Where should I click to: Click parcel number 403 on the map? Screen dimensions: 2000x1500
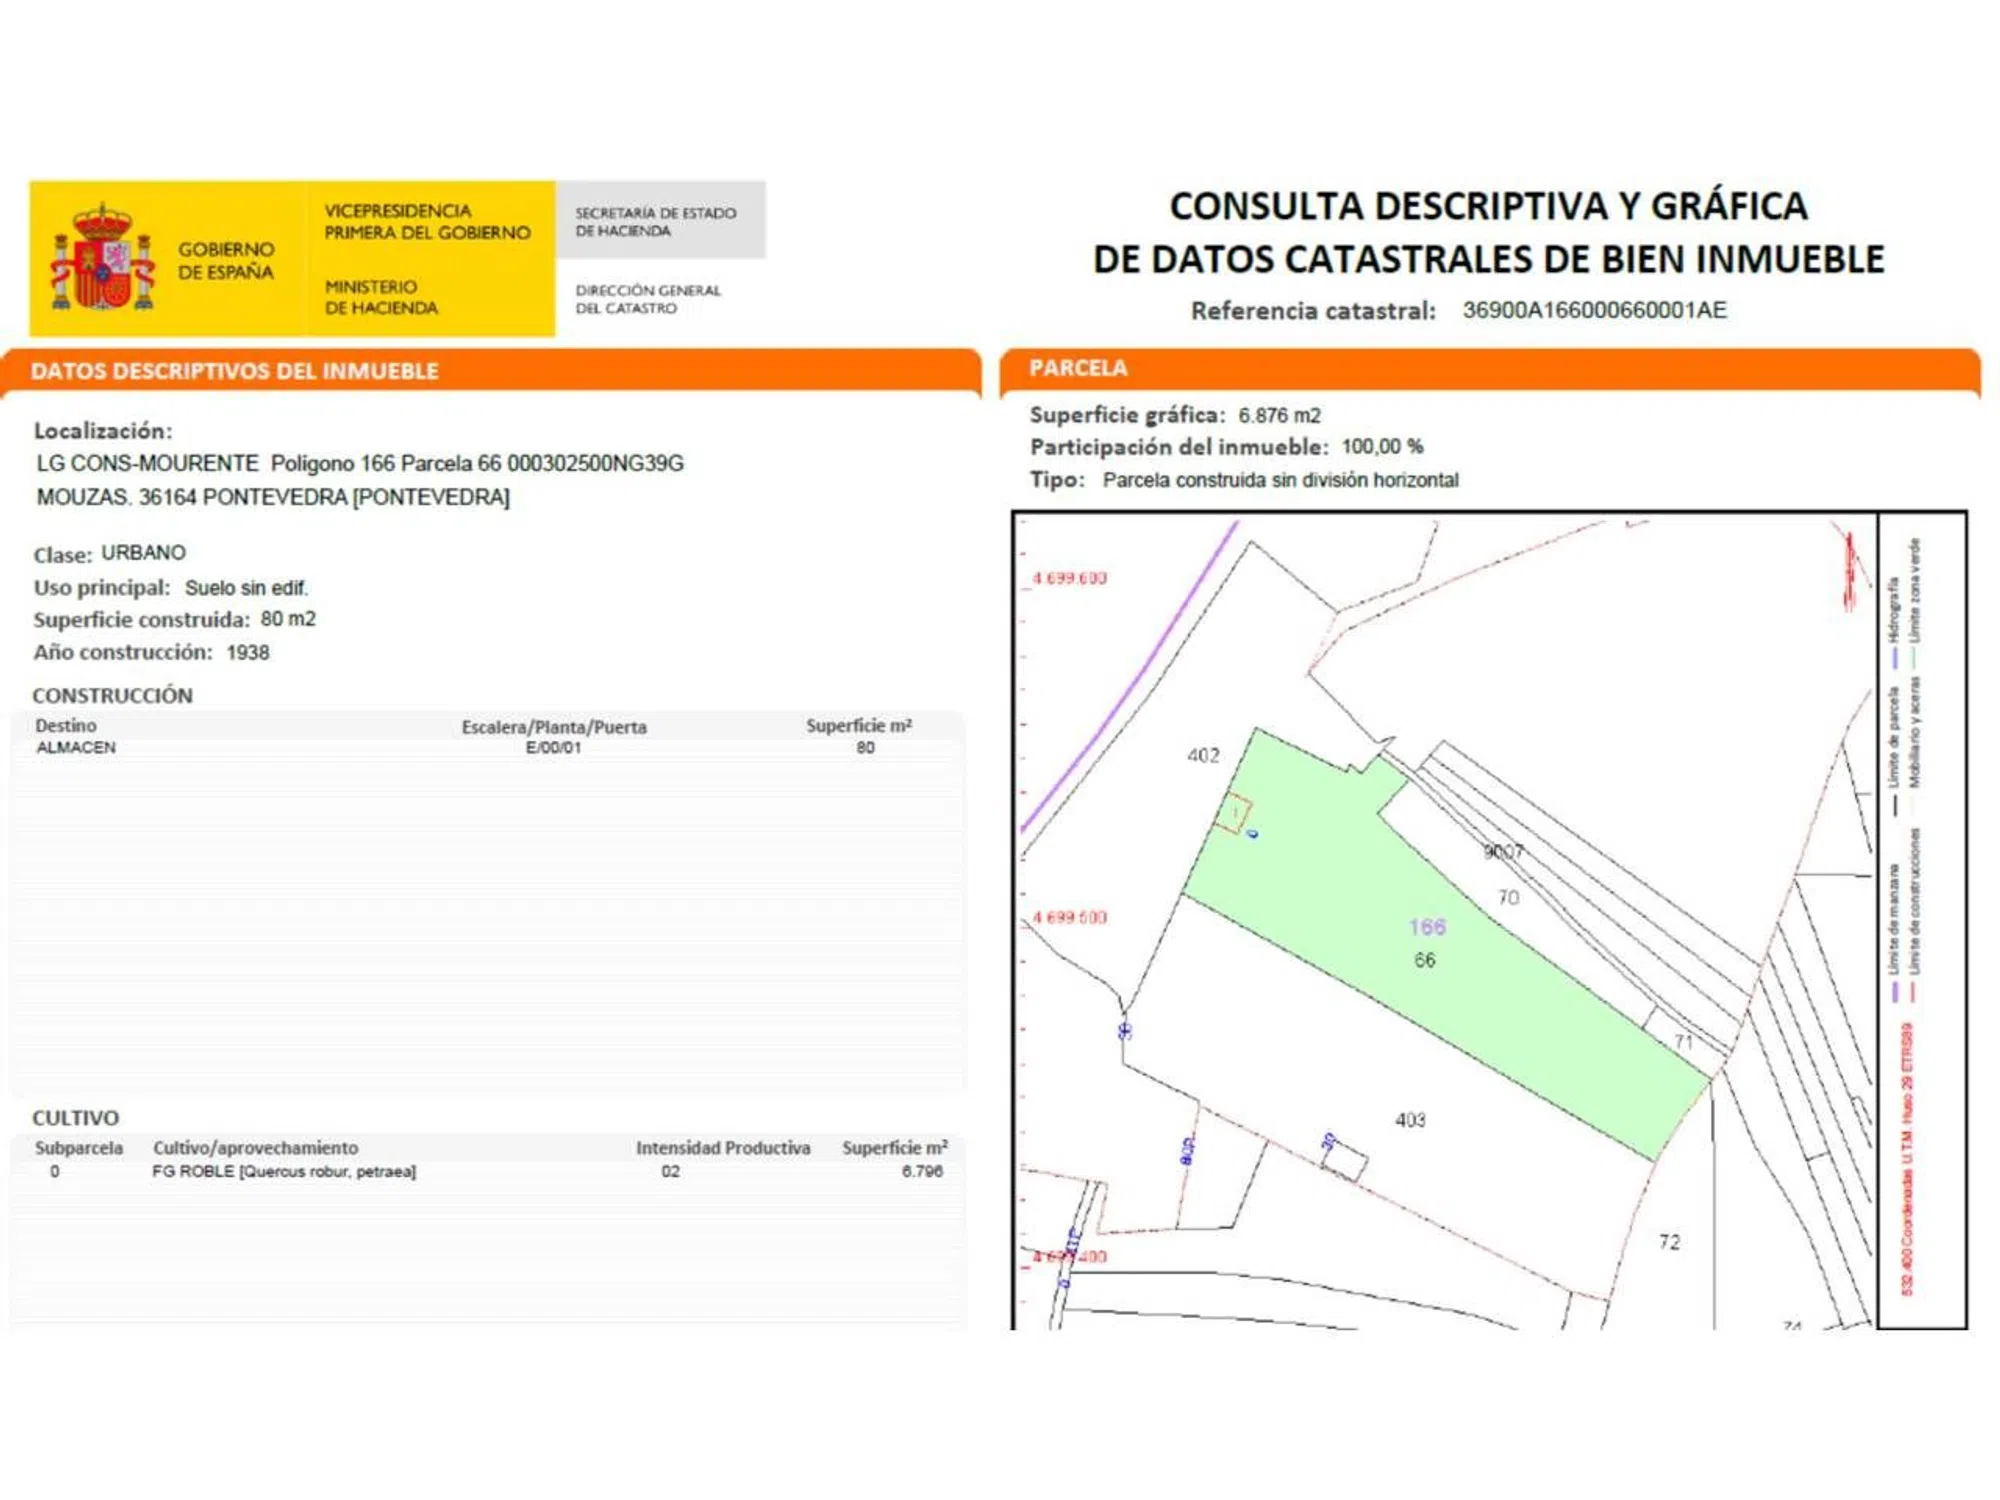(x=1410, y=1120)
